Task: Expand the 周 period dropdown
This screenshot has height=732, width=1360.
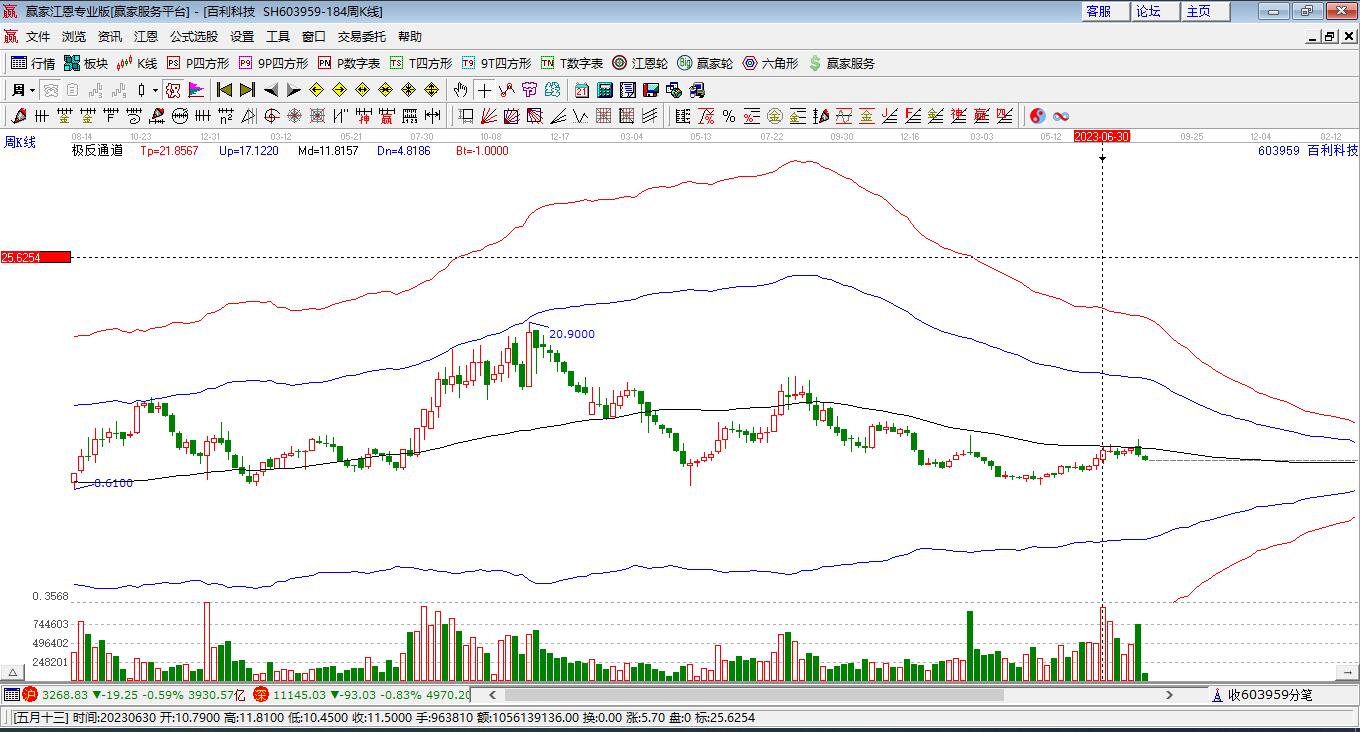Action: click(32, 90)
